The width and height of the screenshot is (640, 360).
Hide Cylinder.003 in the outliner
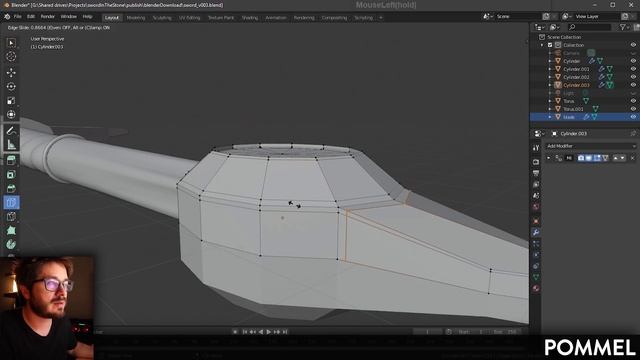point(633,85)
